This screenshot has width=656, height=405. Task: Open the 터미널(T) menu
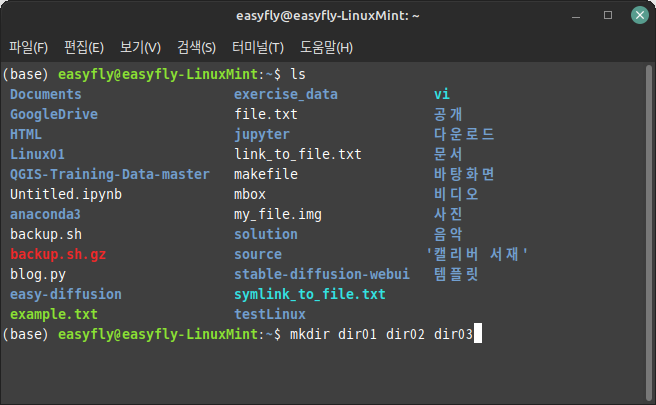point(258,47)
